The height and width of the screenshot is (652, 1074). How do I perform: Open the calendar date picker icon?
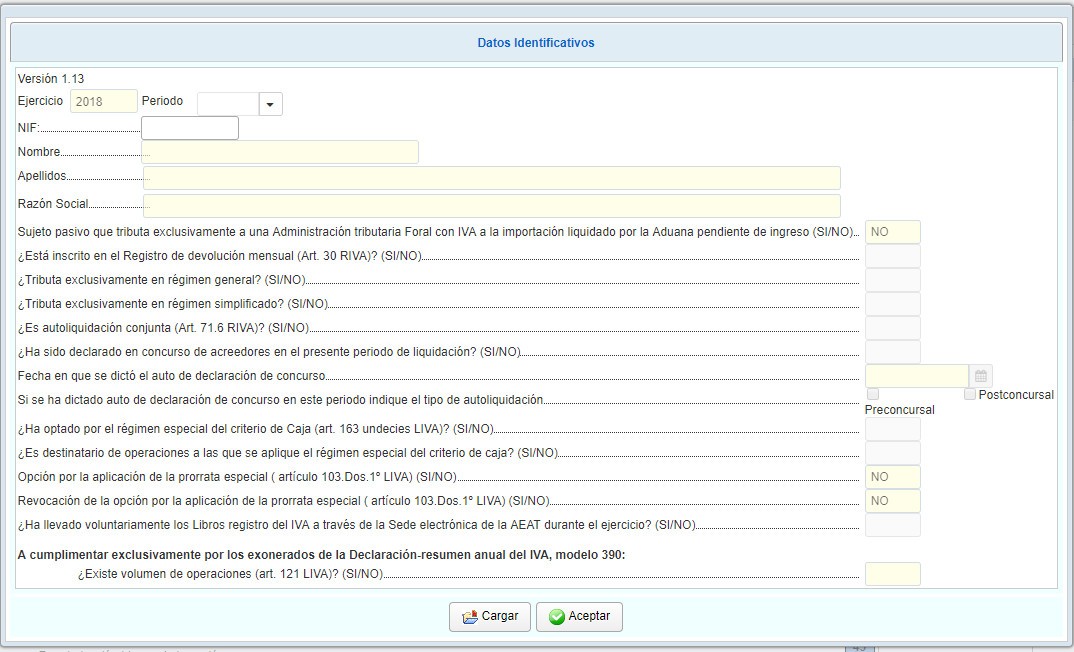pos(980,376)
